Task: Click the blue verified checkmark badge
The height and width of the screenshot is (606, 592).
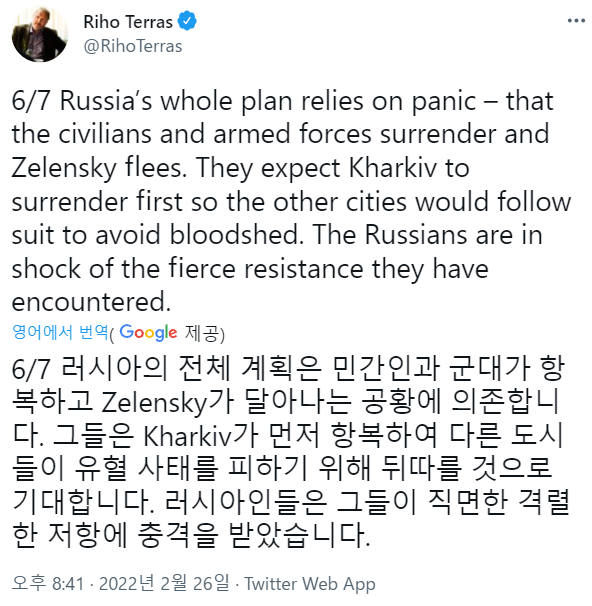Action: coord(187,21)
